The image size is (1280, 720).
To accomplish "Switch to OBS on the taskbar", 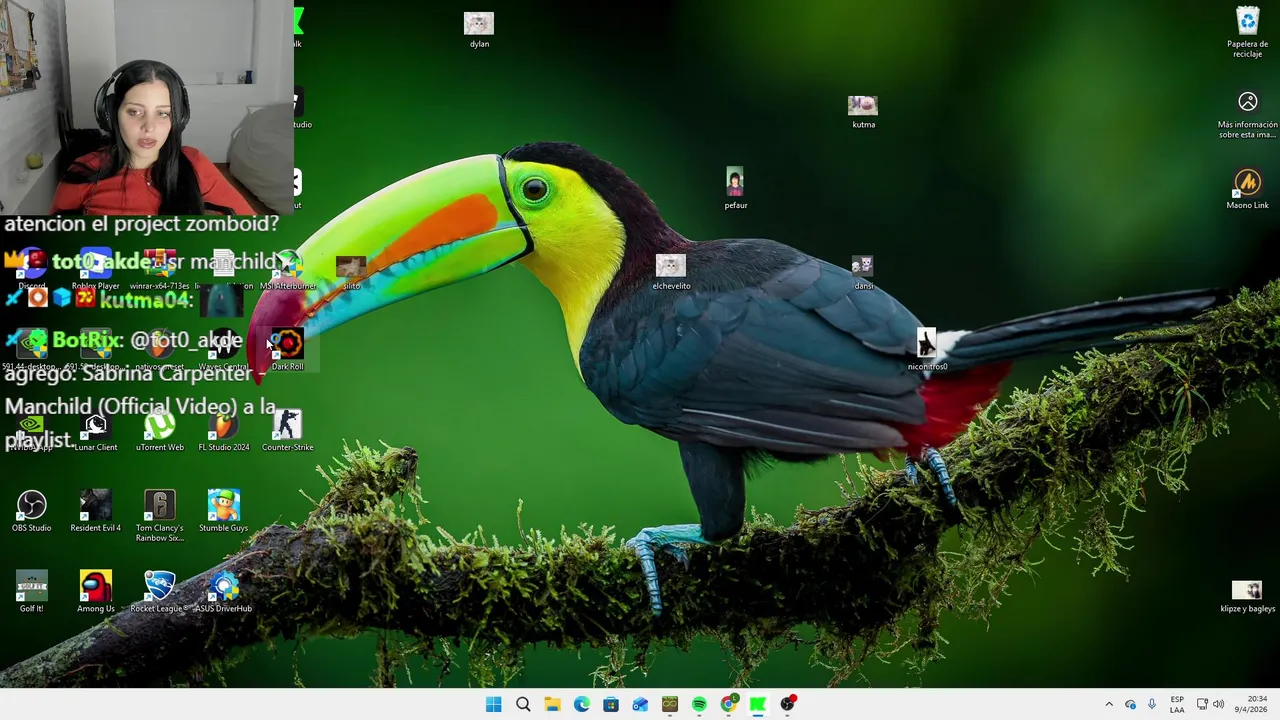I will tap(787, 704).
